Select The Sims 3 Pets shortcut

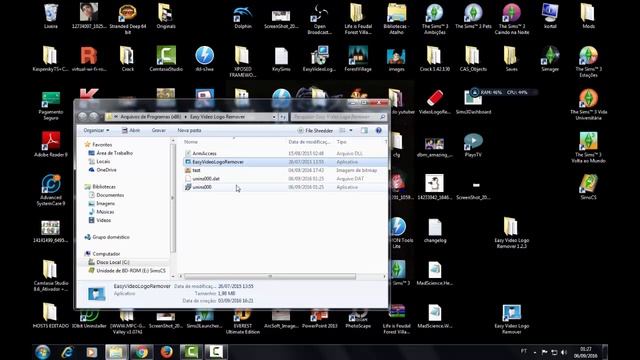tap(473, 17)
